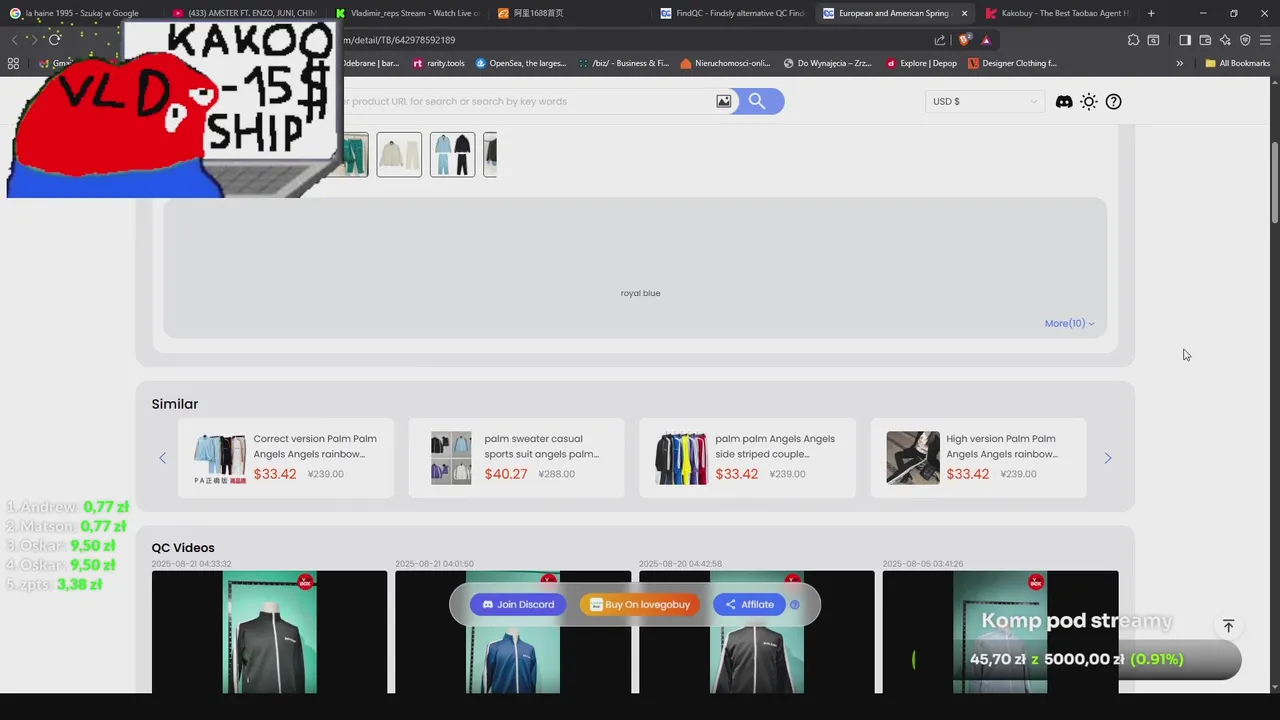The width and height of the screenshot is (1280, 720).
Task: Click the small help icon beside Affiliate
Action: tap(795, 604)
